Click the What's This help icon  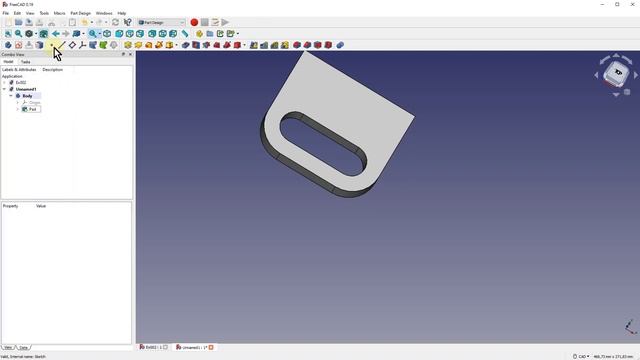pos(128,22)
